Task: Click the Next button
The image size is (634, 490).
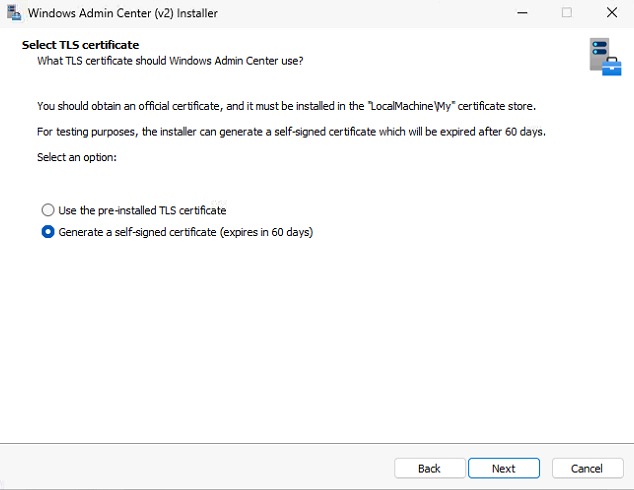Action: pyautogui.click(x=504, y=469)
